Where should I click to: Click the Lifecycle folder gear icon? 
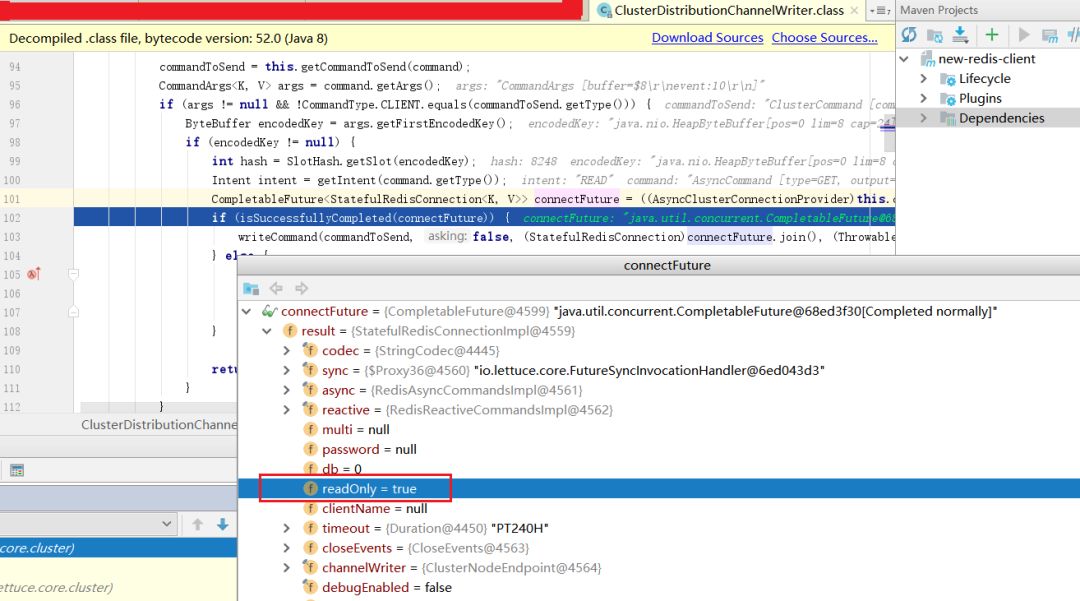pos(948,79)
